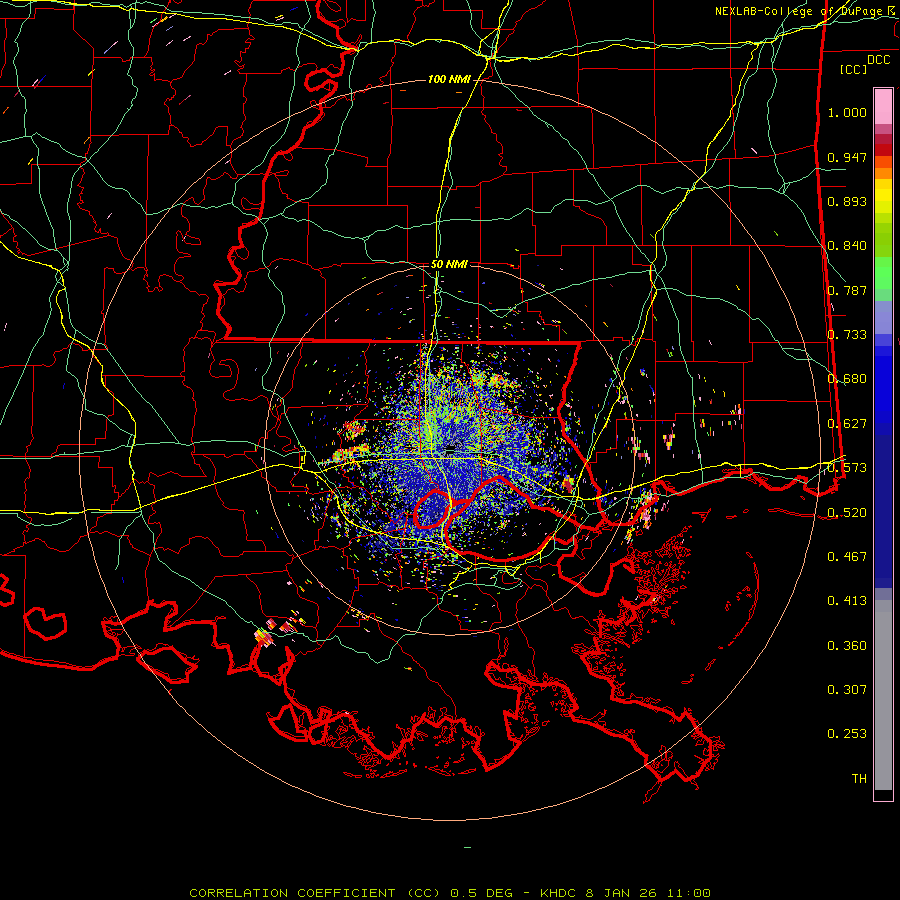Pick the bright green segment of the color bar
Viewport: 900px width, 900px height.
883,273
